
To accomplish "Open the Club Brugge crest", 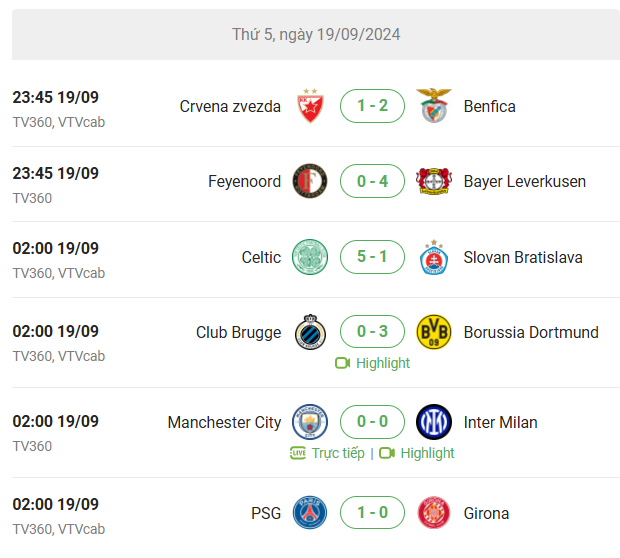I will (310, 332).
